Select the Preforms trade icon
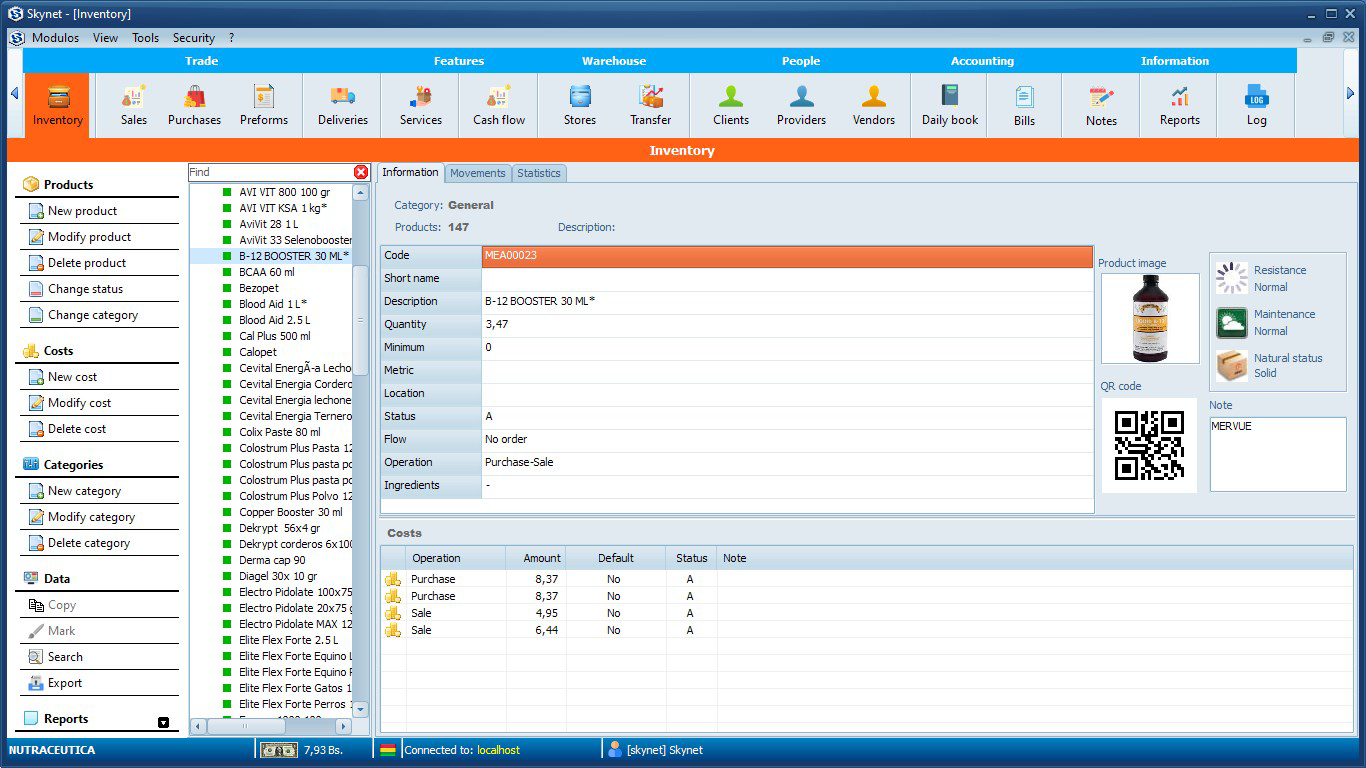Screen dimensions: 1366x768 tap(264, 104)
